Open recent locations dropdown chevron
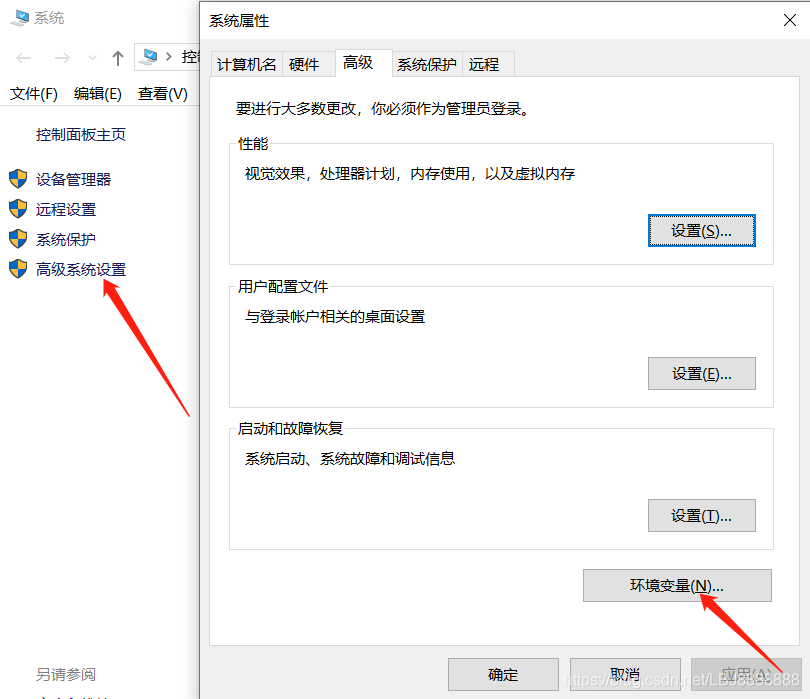Screen dimensions: 810x699 (x=92, y=58)
